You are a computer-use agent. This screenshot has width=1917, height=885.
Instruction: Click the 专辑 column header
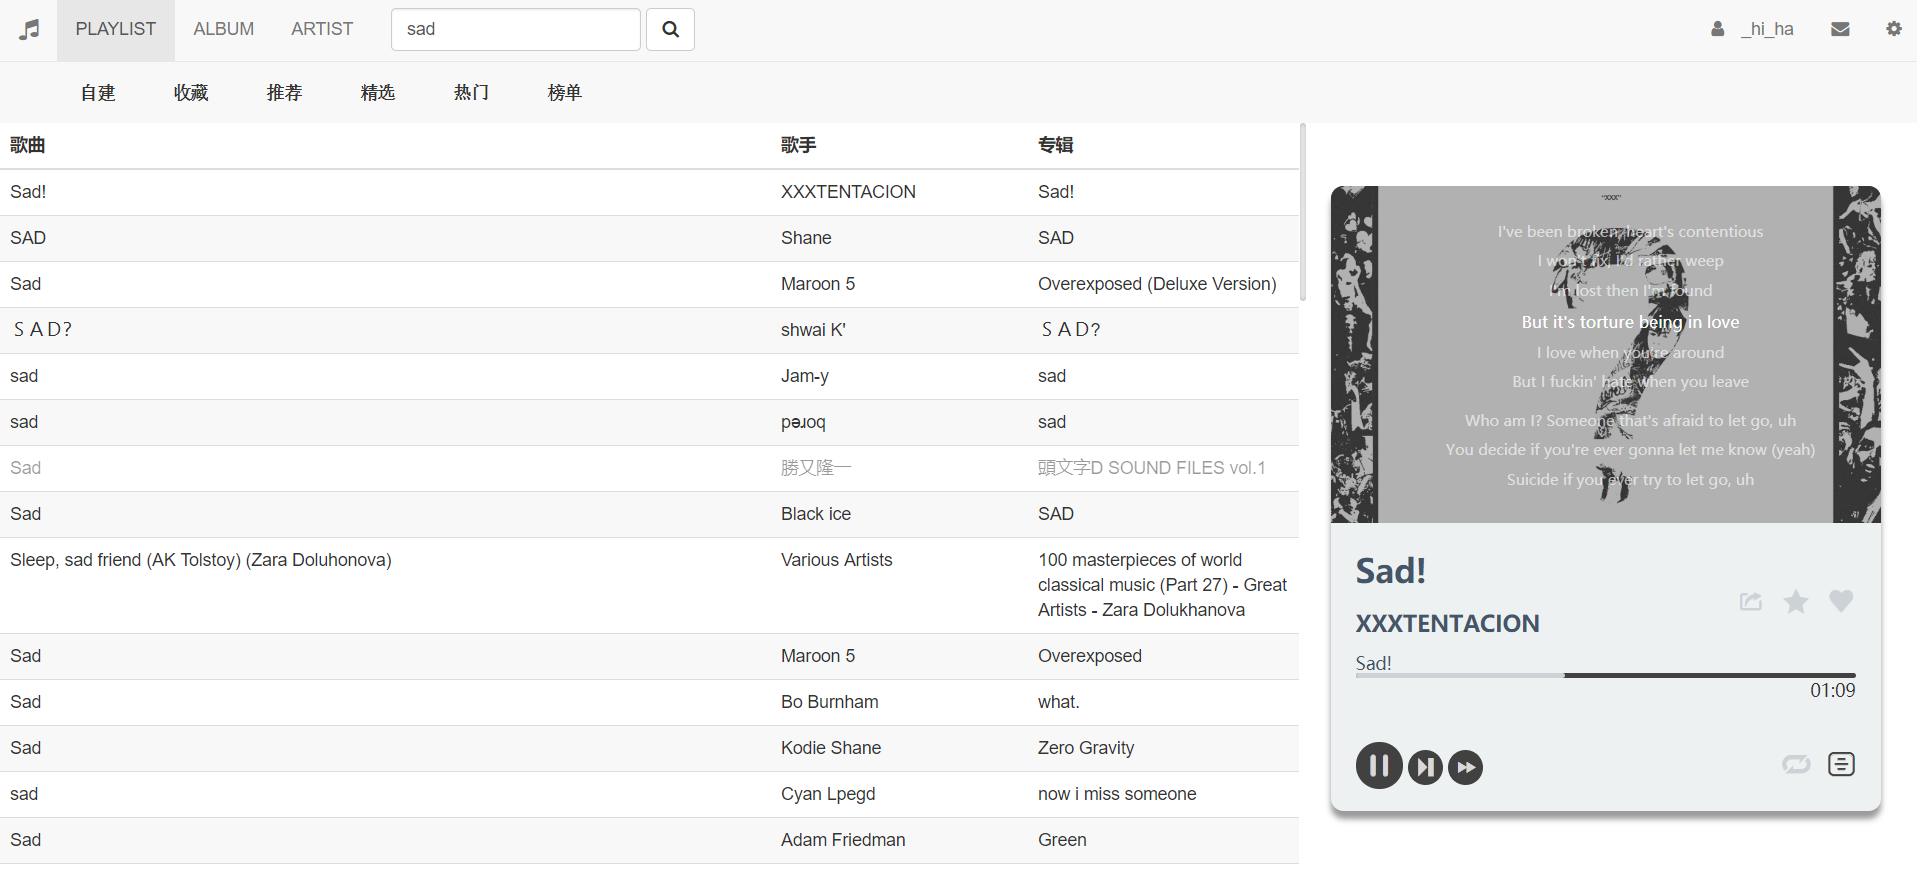pyautogui.click(x=1055, y=145)
